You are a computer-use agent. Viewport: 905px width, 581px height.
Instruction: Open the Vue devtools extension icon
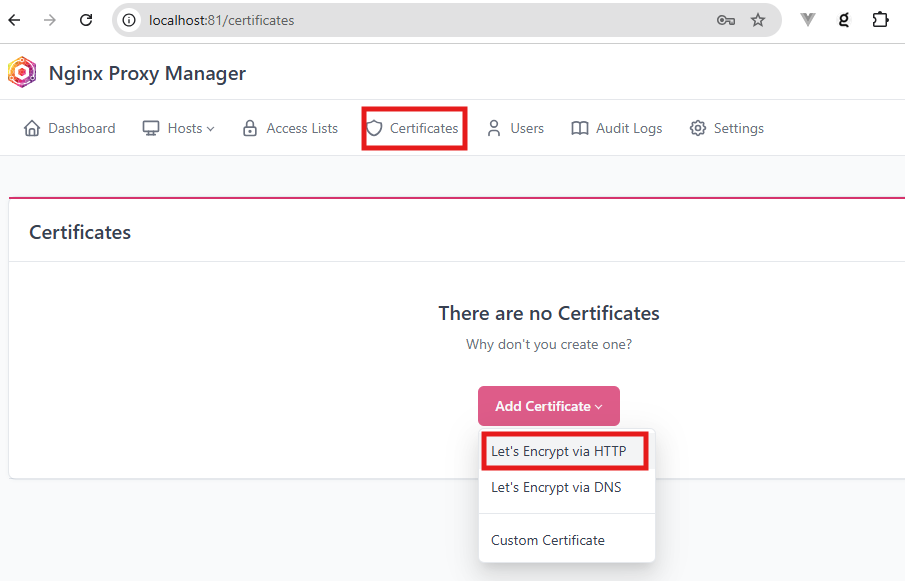[808, 20]
